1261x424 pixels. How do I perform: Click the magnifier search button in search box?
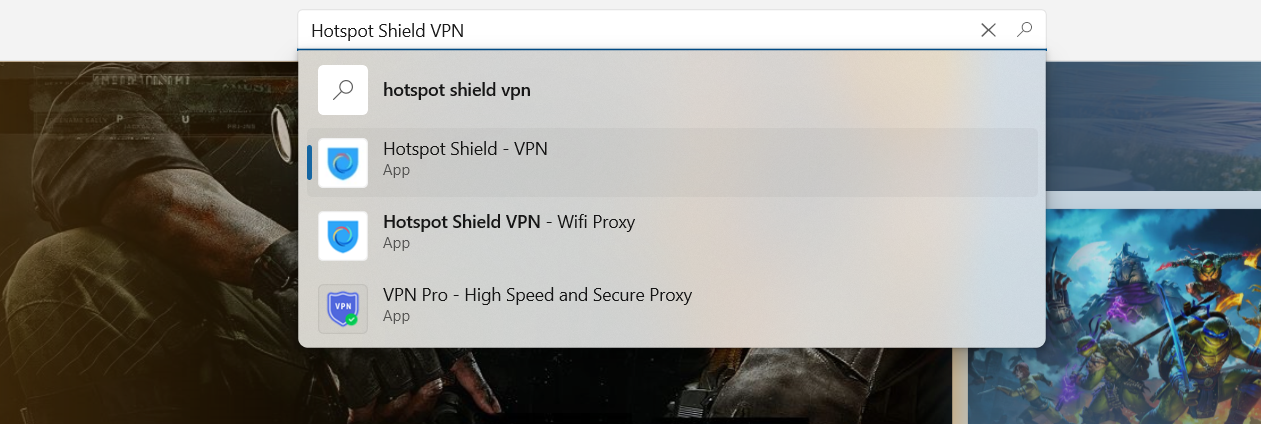coord(1024,30)
